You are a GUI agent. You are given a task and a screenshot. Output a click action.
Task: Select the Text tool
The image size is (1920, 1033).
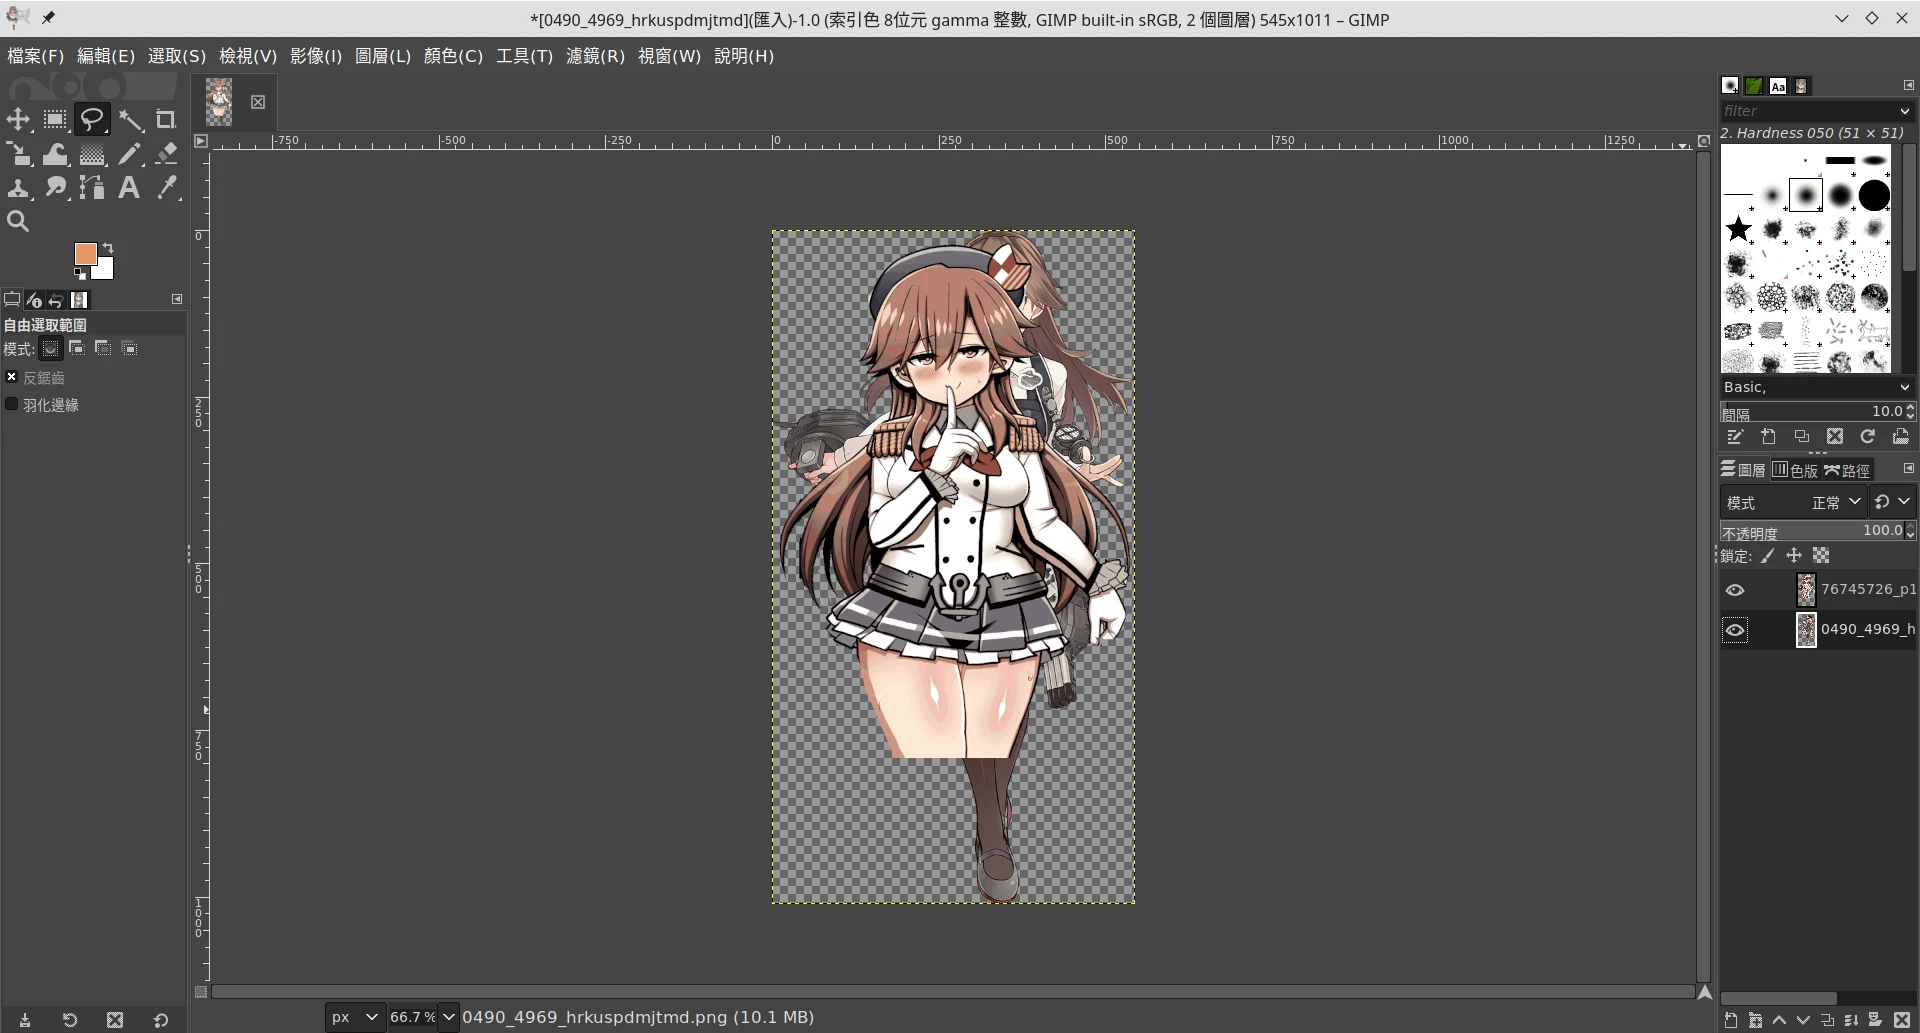[129, 188]
